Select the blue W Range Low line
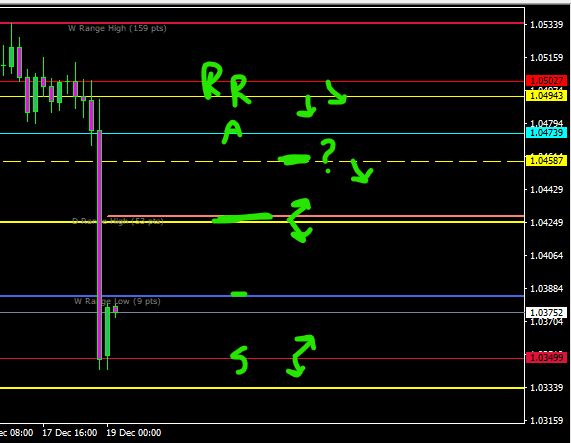 click(x=262, y=296)
